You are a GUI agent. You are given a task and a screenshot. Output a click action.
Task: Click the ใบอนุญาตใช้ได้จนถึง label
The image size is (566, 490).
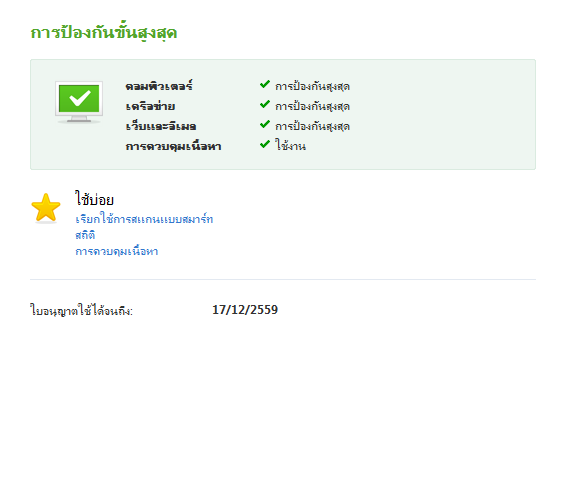[x=81, y=310]
